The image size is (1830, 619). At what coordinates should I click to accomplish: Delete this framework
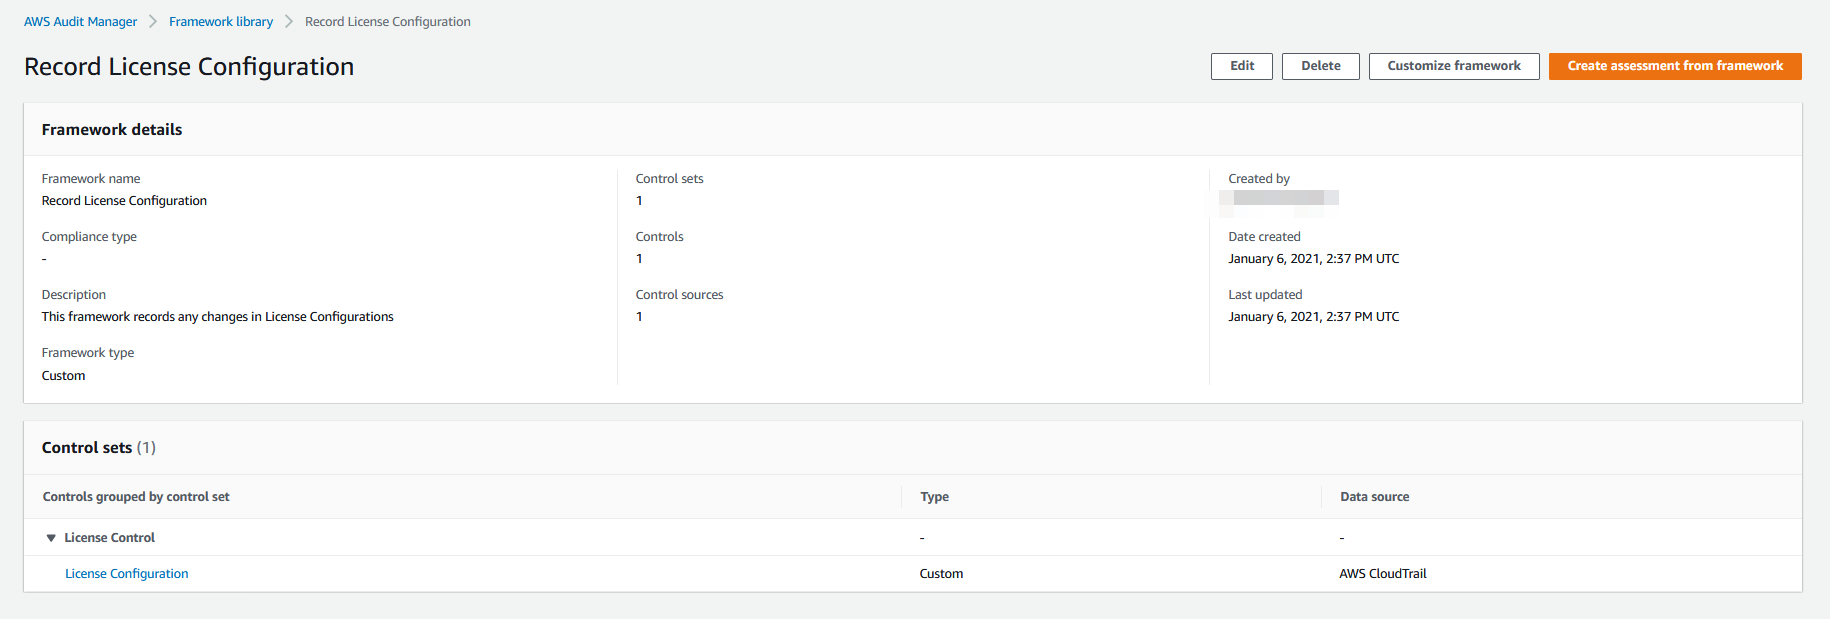tap(1321, 66)
